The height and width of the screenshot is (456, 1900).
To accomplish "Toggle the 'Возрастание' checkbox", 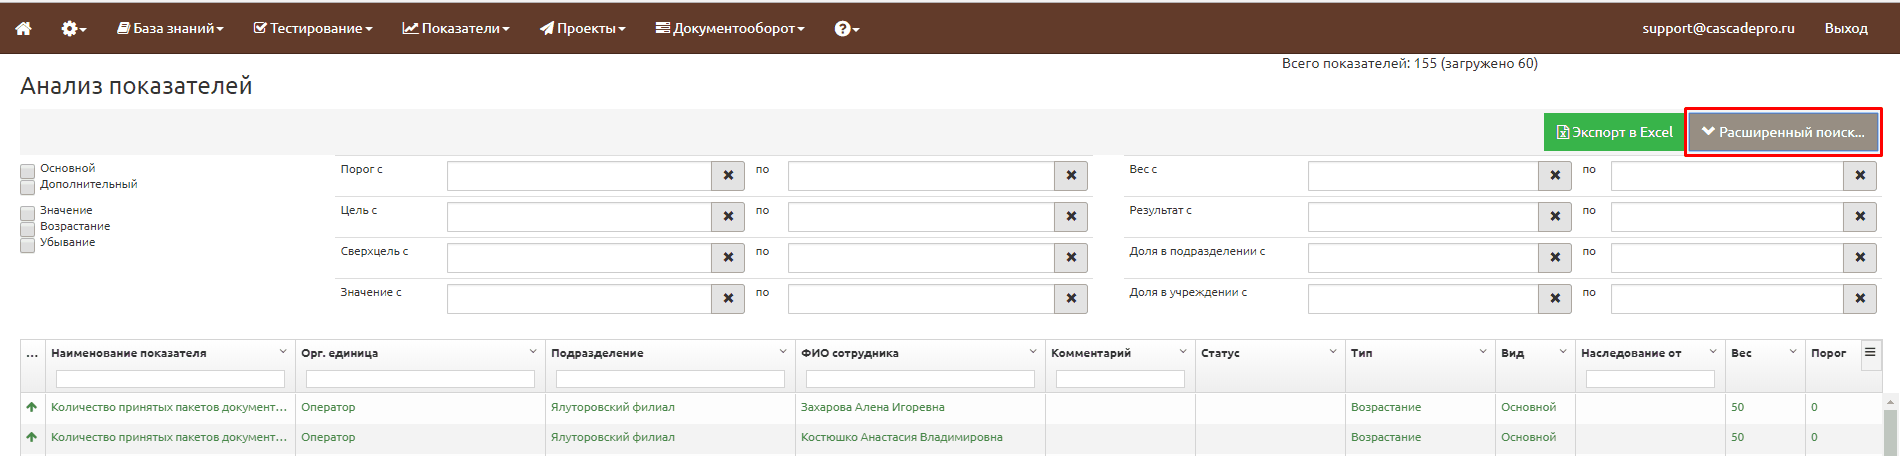I will point(28,229).
